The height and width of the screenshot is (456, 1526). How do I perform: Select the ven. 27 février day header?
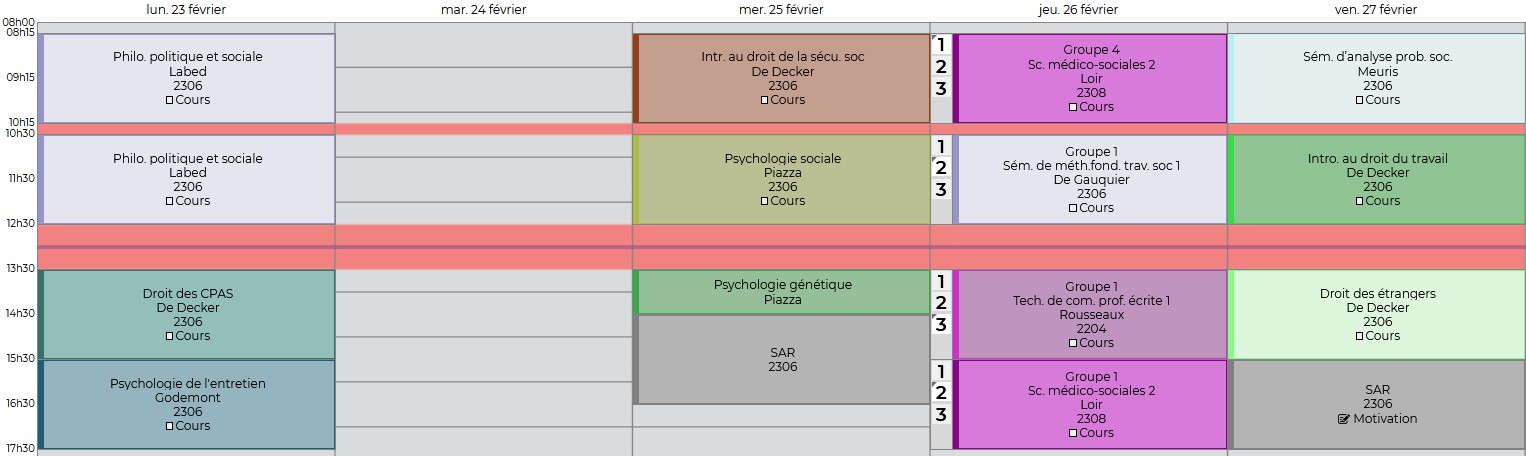pos(1376,10)
